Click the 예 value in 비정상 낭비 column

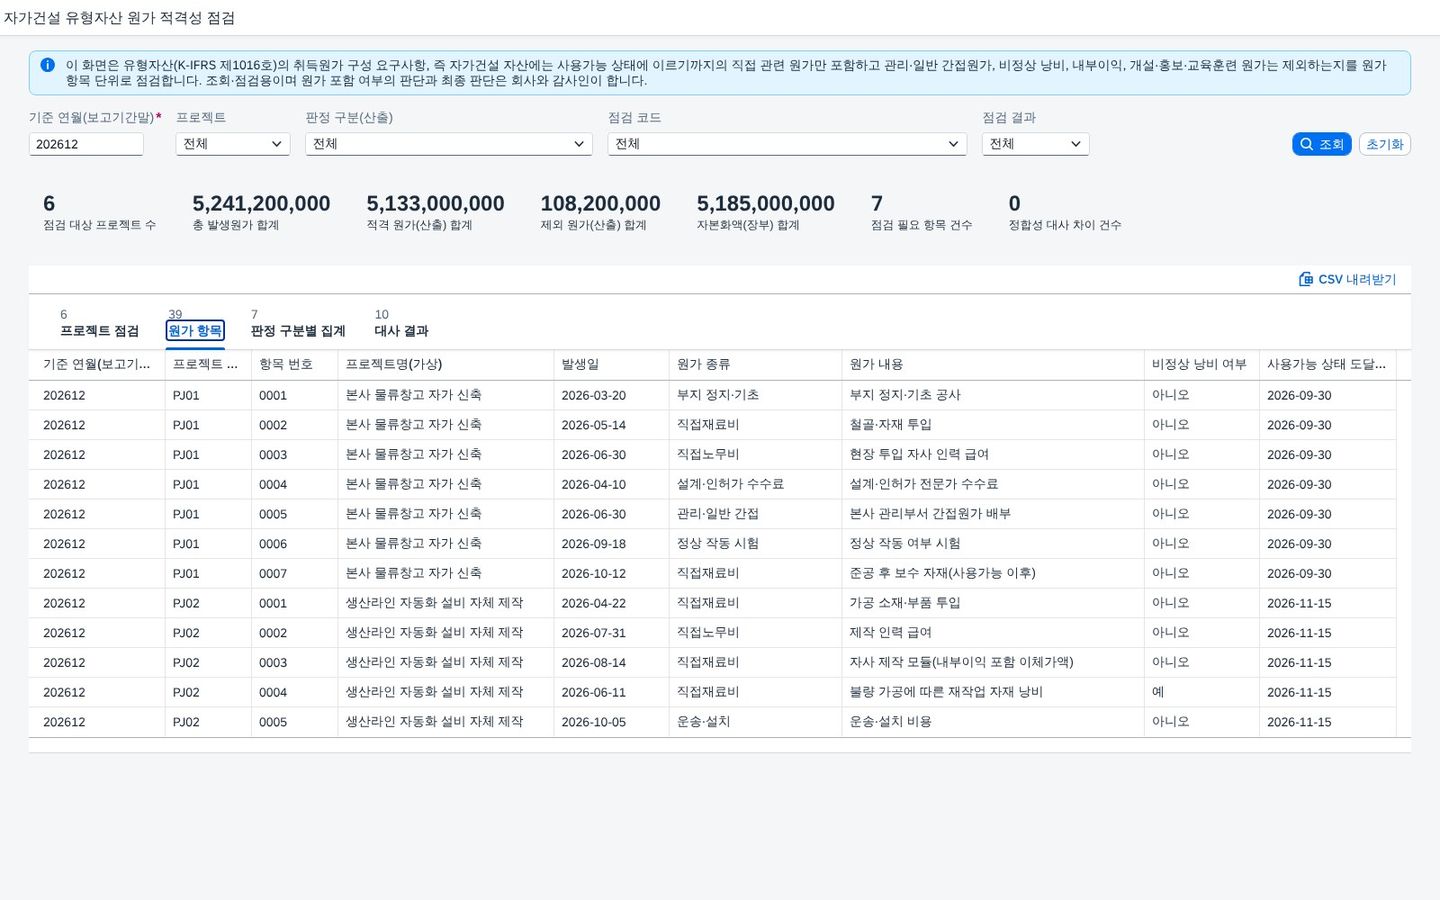point(1158,692)
